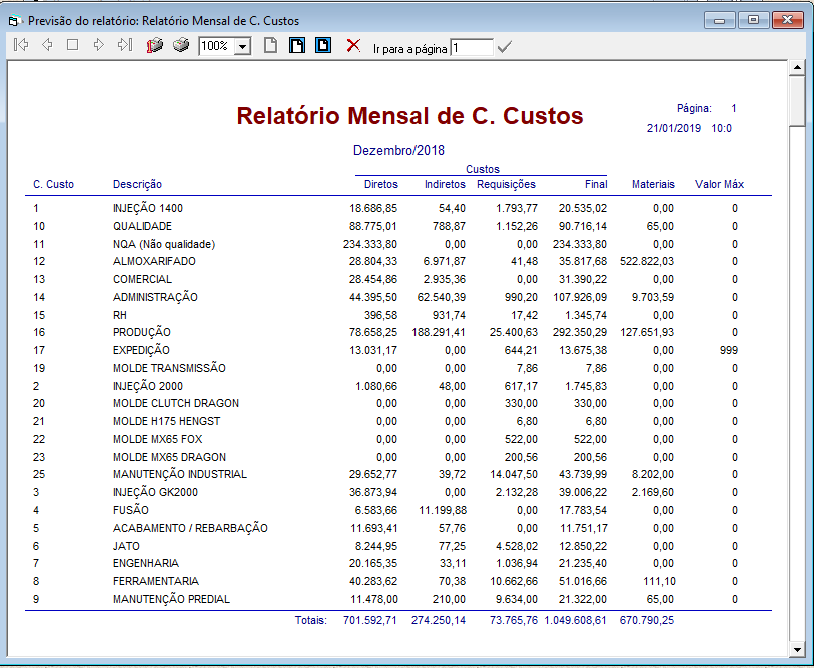Click the 'Relatório Mensal de C. Custos' heading
This screenshot has width=814, height=668.
click(410, 116)
